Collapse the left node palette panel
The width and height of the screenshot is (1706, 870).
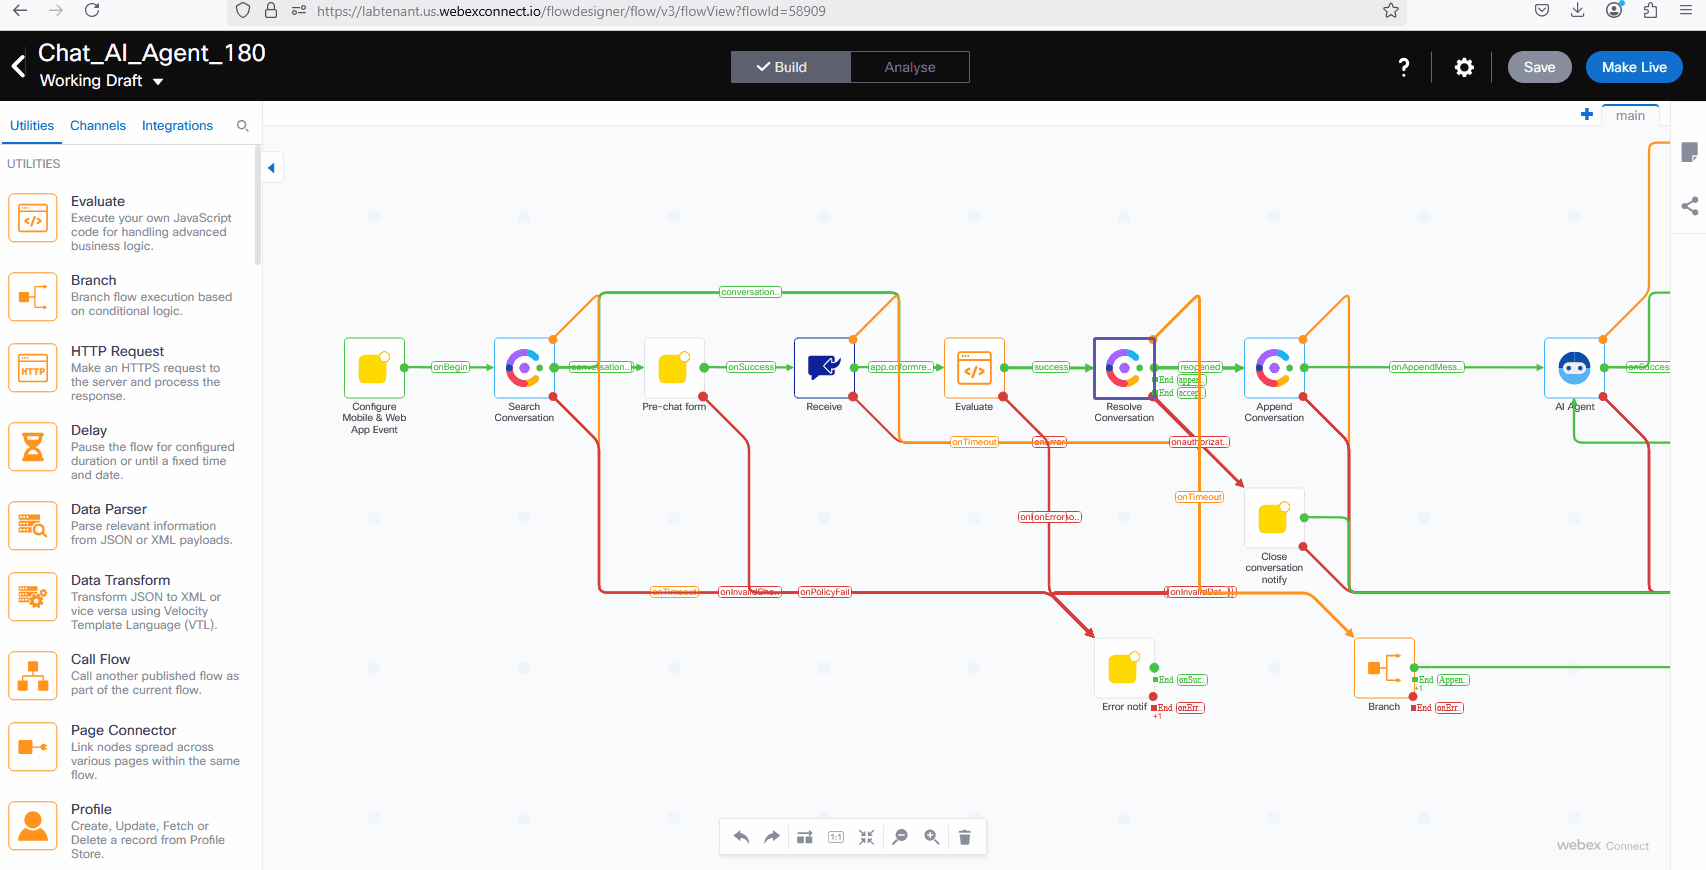coord(271,168)
